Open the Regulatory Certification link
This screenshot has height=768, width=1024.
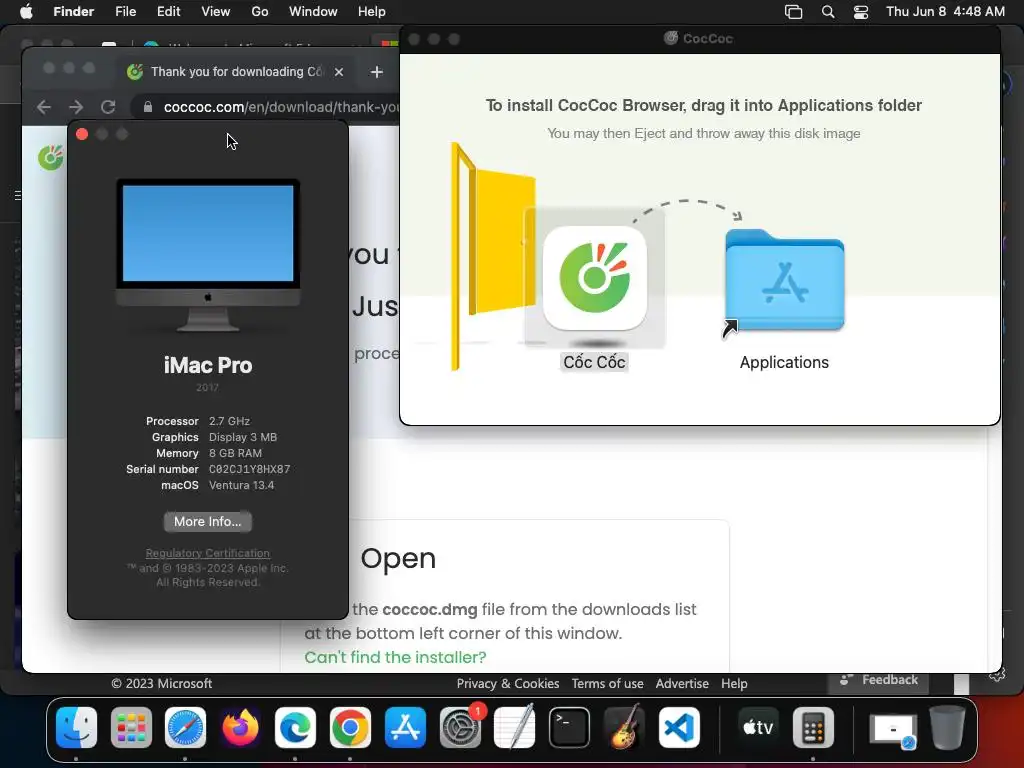[x=208, y=553]
